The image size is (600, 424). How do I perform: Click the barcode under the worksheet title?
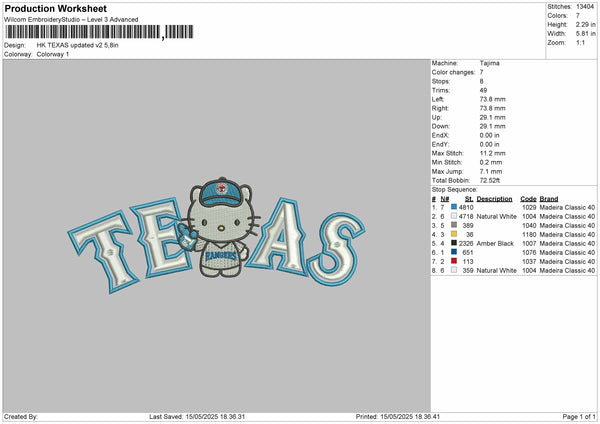pyautogui.click(x=95, y=32)
